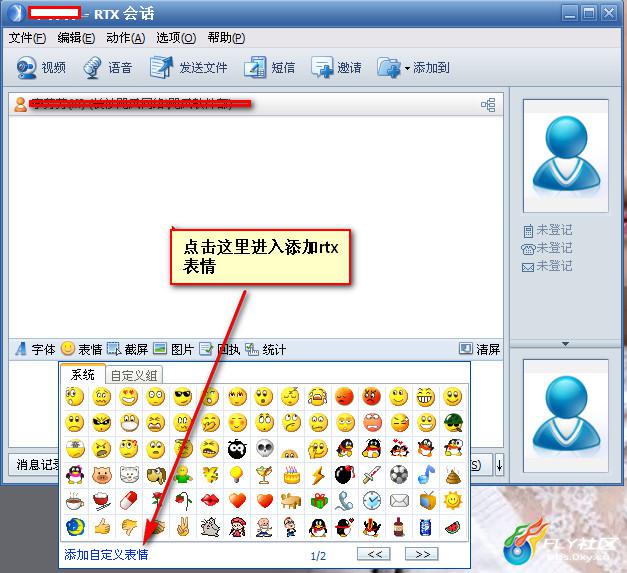The height and width of the screenshot is (573, 627).
Task: Click the 添加自定义表情 link
Action: pos(106,554)
